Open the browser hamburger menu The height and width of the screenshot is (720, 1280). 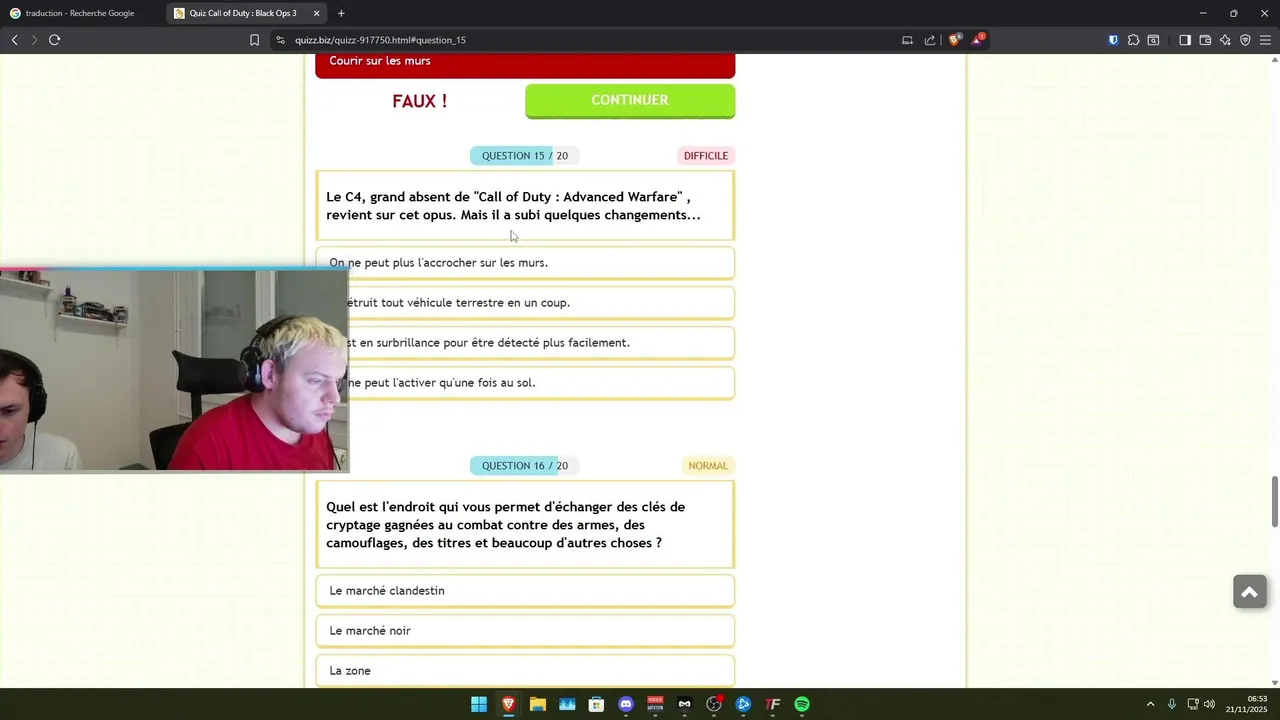tap(1265, 40)
